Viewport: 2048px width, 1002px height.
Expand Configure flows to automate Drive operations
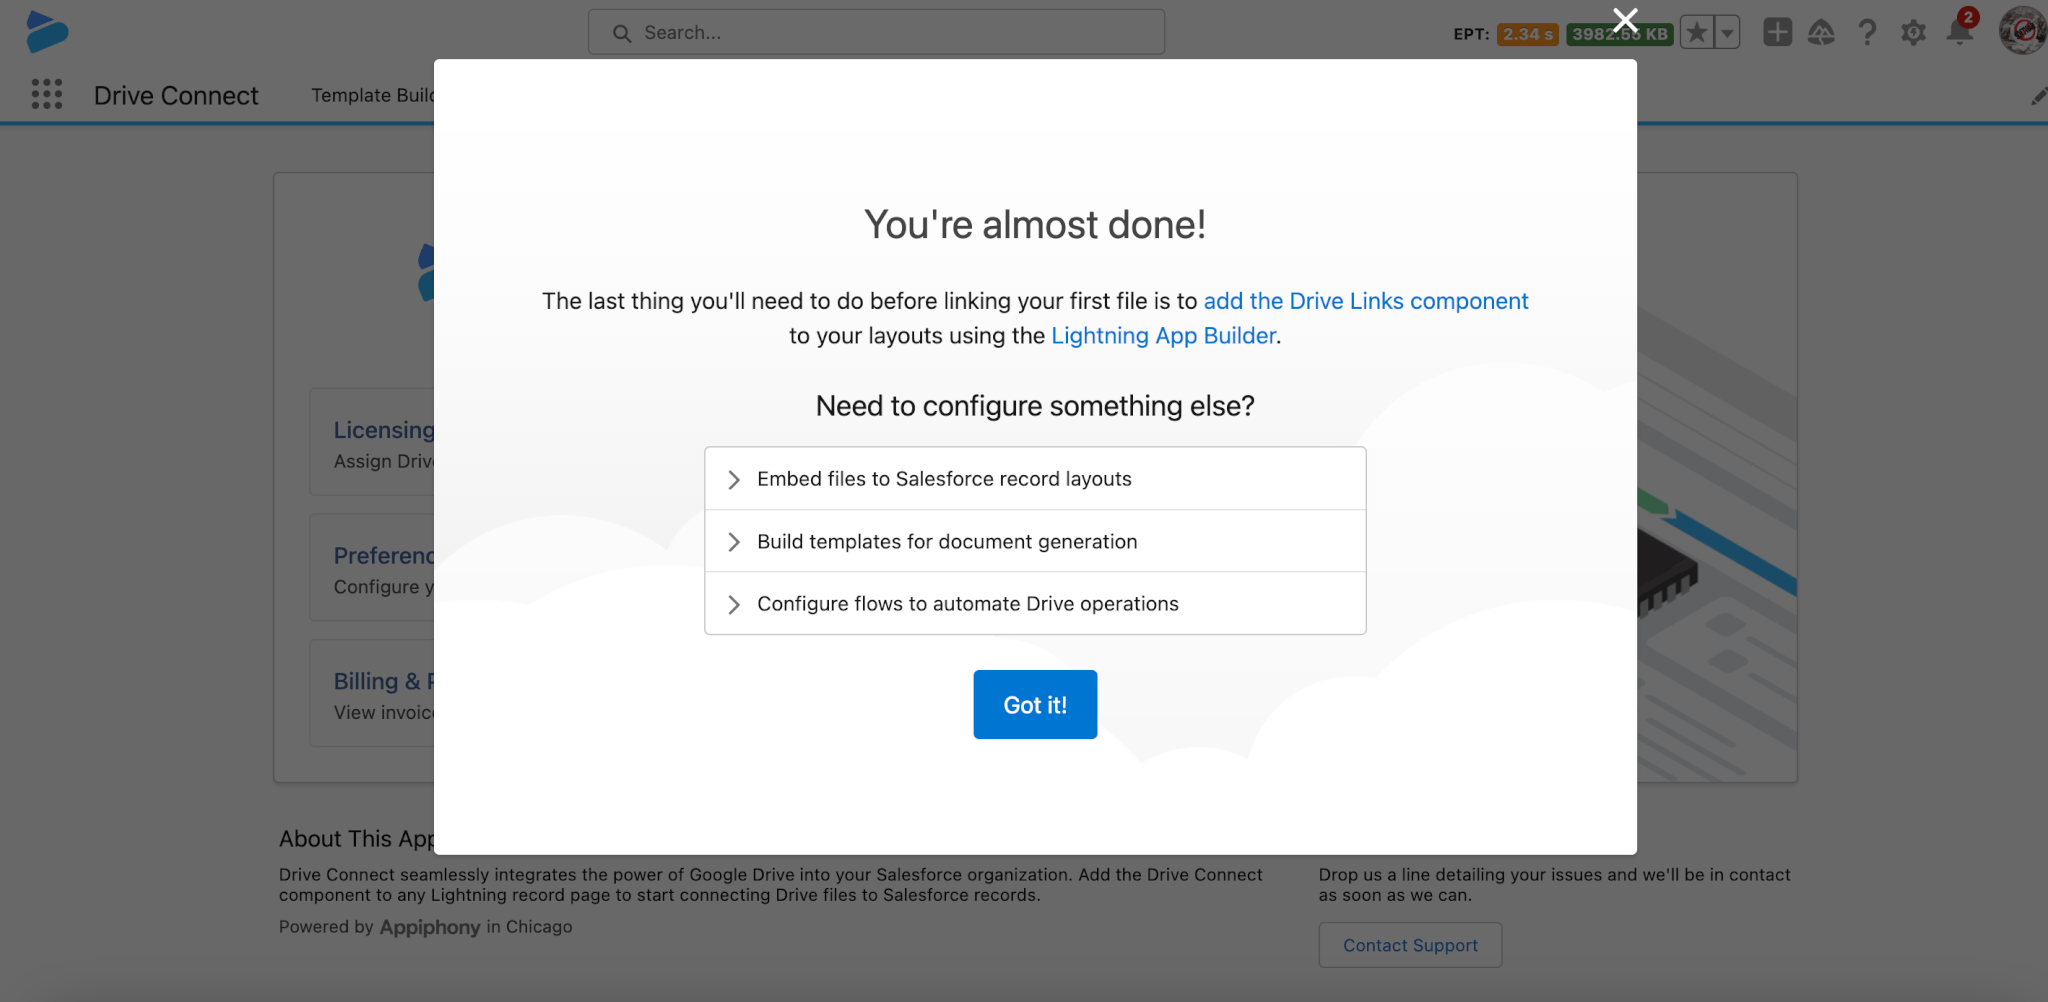point(1035,604)
